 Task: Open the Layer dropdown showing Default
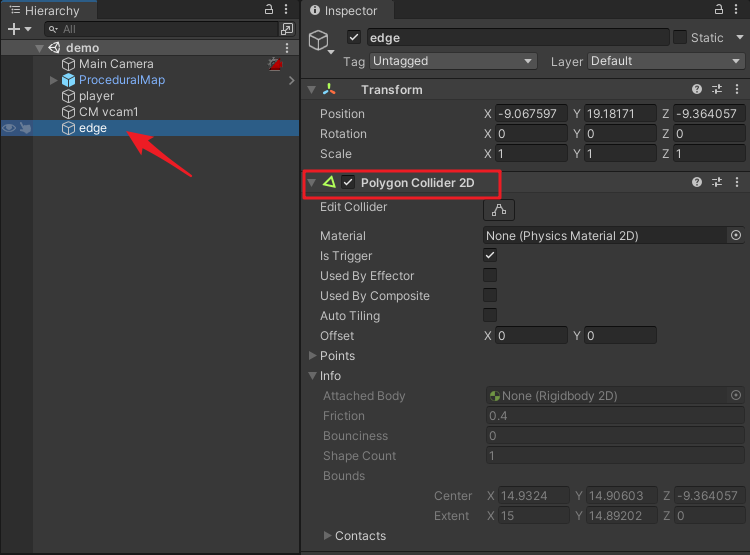coord(665,61)
